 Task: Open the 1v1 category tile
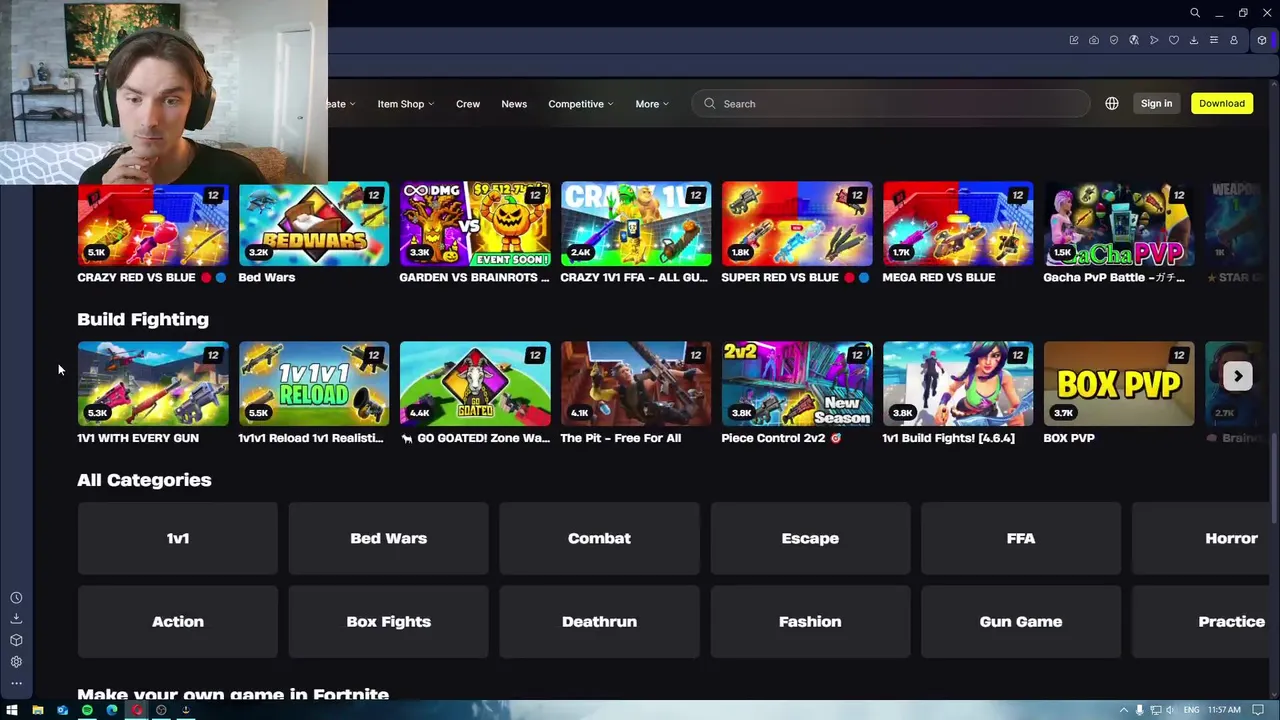177,538
